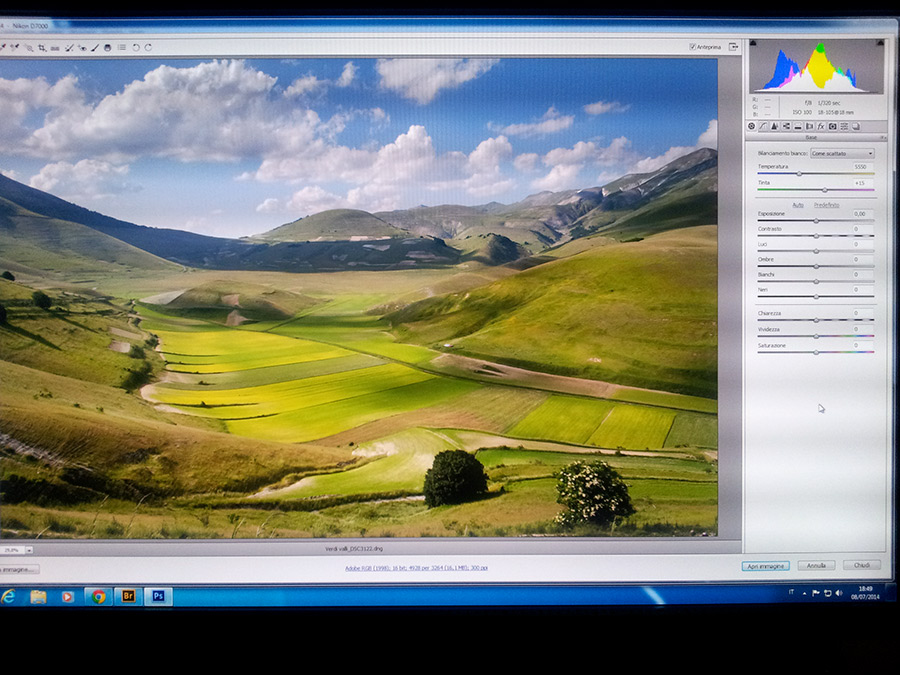Image resolution: width=900 pixels, height=675 pixels.
Task: Toggle the Anteprima preview checkbox
Action: [692, 47]
